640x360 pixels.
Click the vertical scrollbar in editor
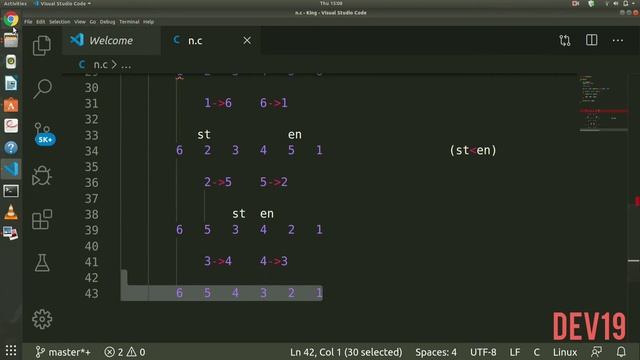point(634,208)
